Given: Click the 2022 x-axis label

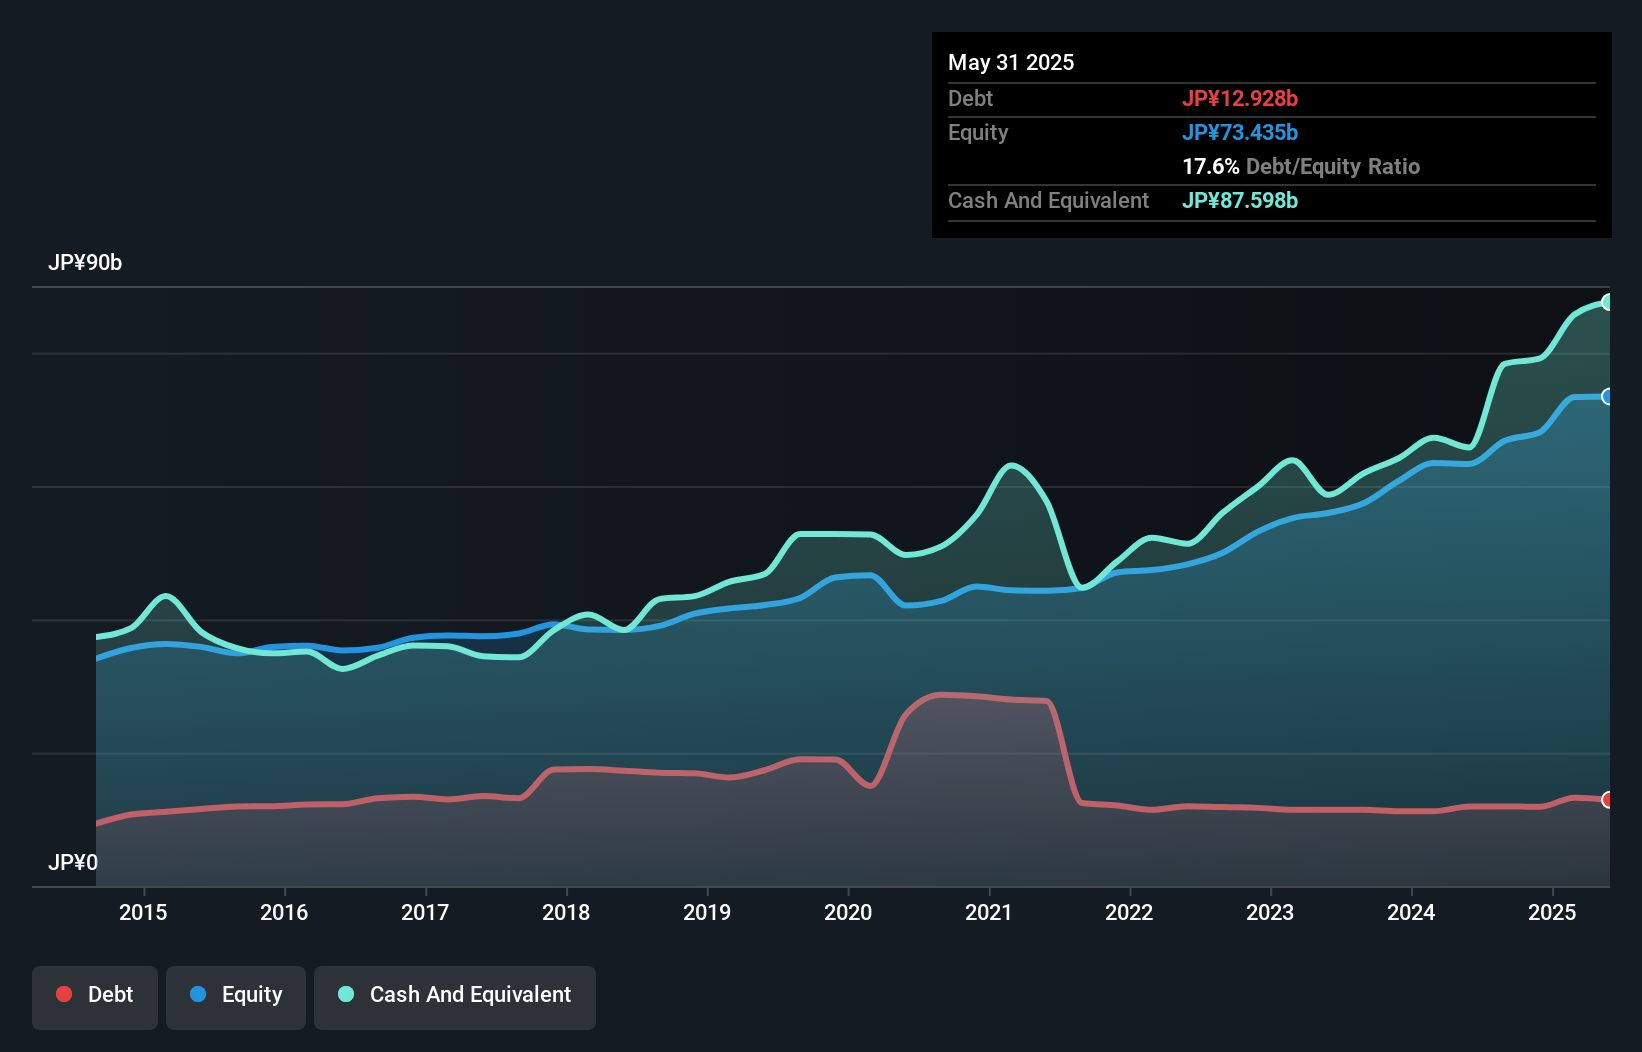Looking at the screenshot, I should 1129,912.
